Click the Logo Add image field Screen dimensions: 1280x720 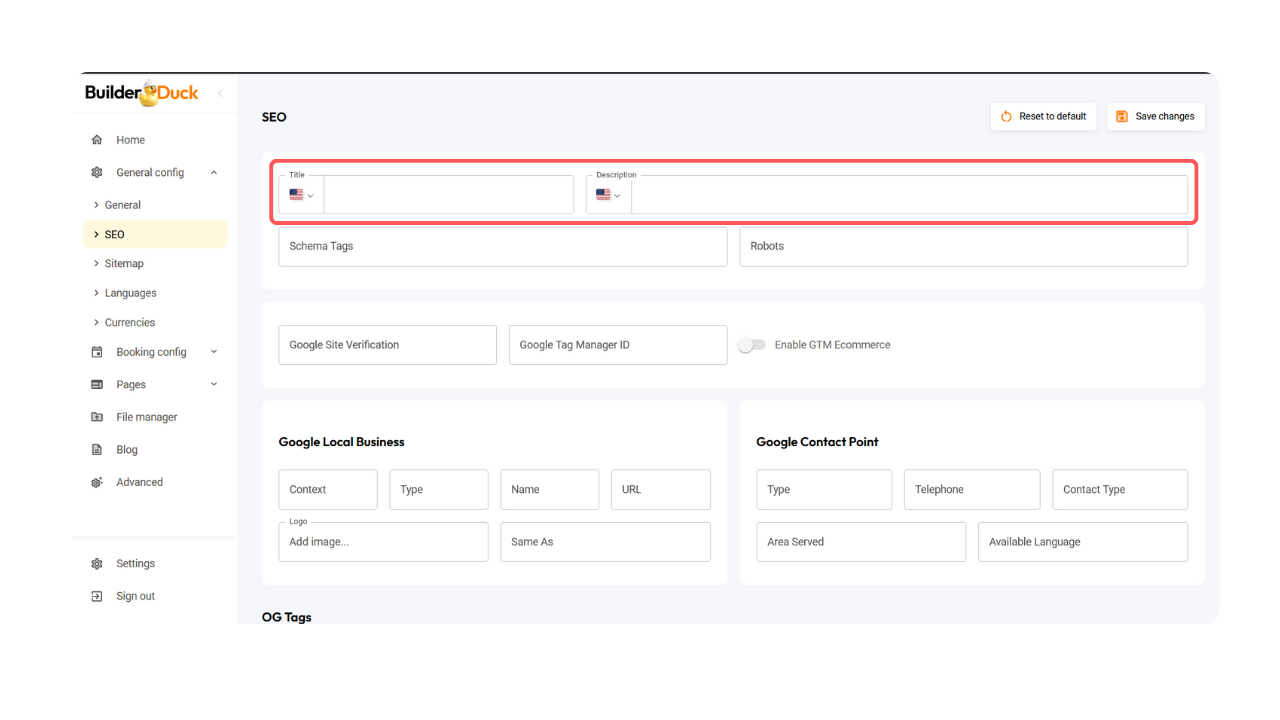[383, 542]
